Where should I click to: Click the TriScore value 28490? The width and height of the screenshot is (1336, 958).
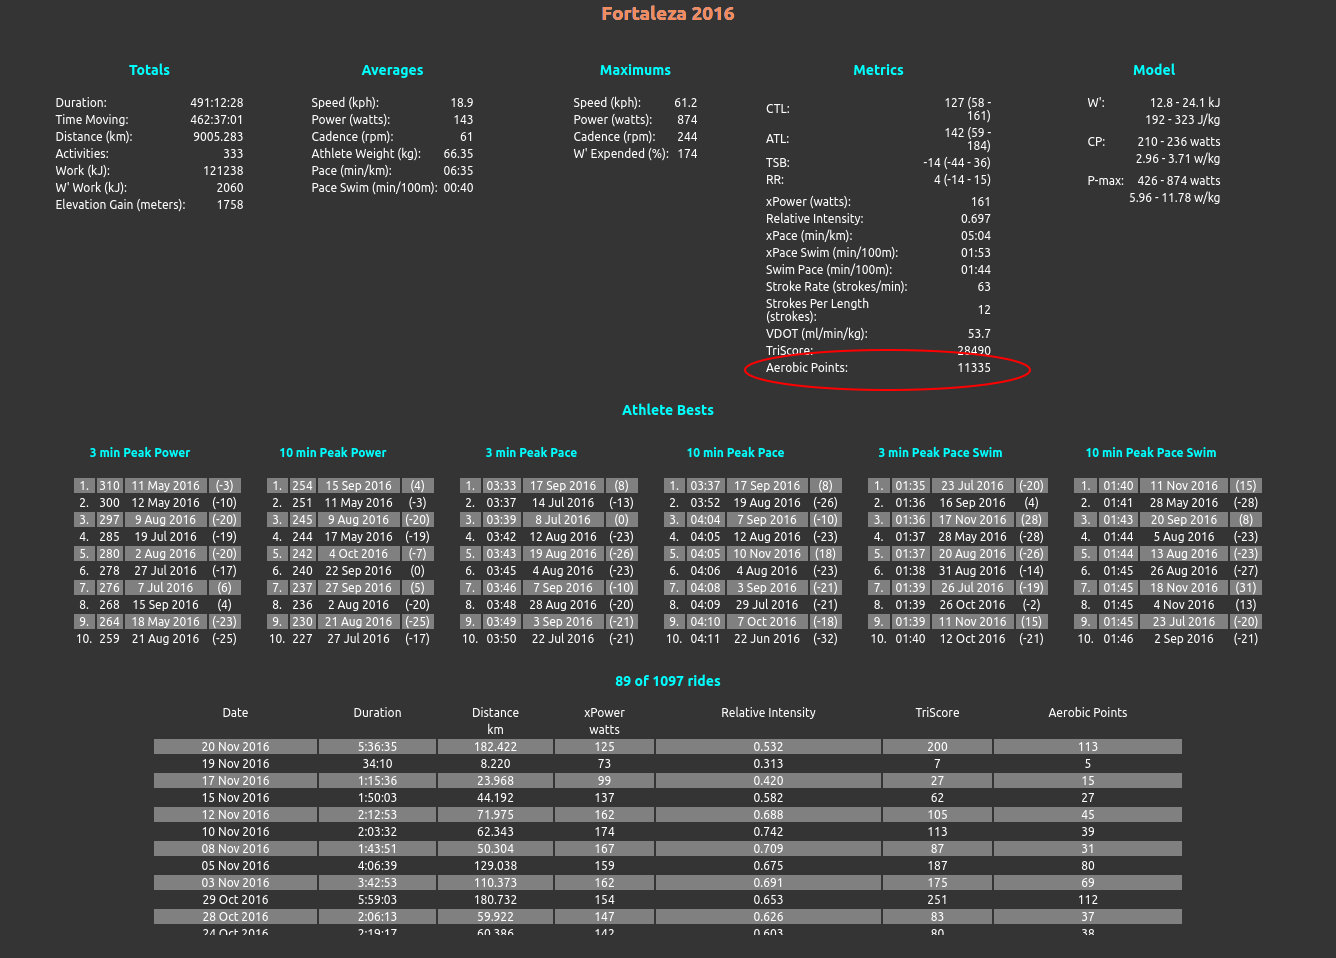[x=974, y=351]
